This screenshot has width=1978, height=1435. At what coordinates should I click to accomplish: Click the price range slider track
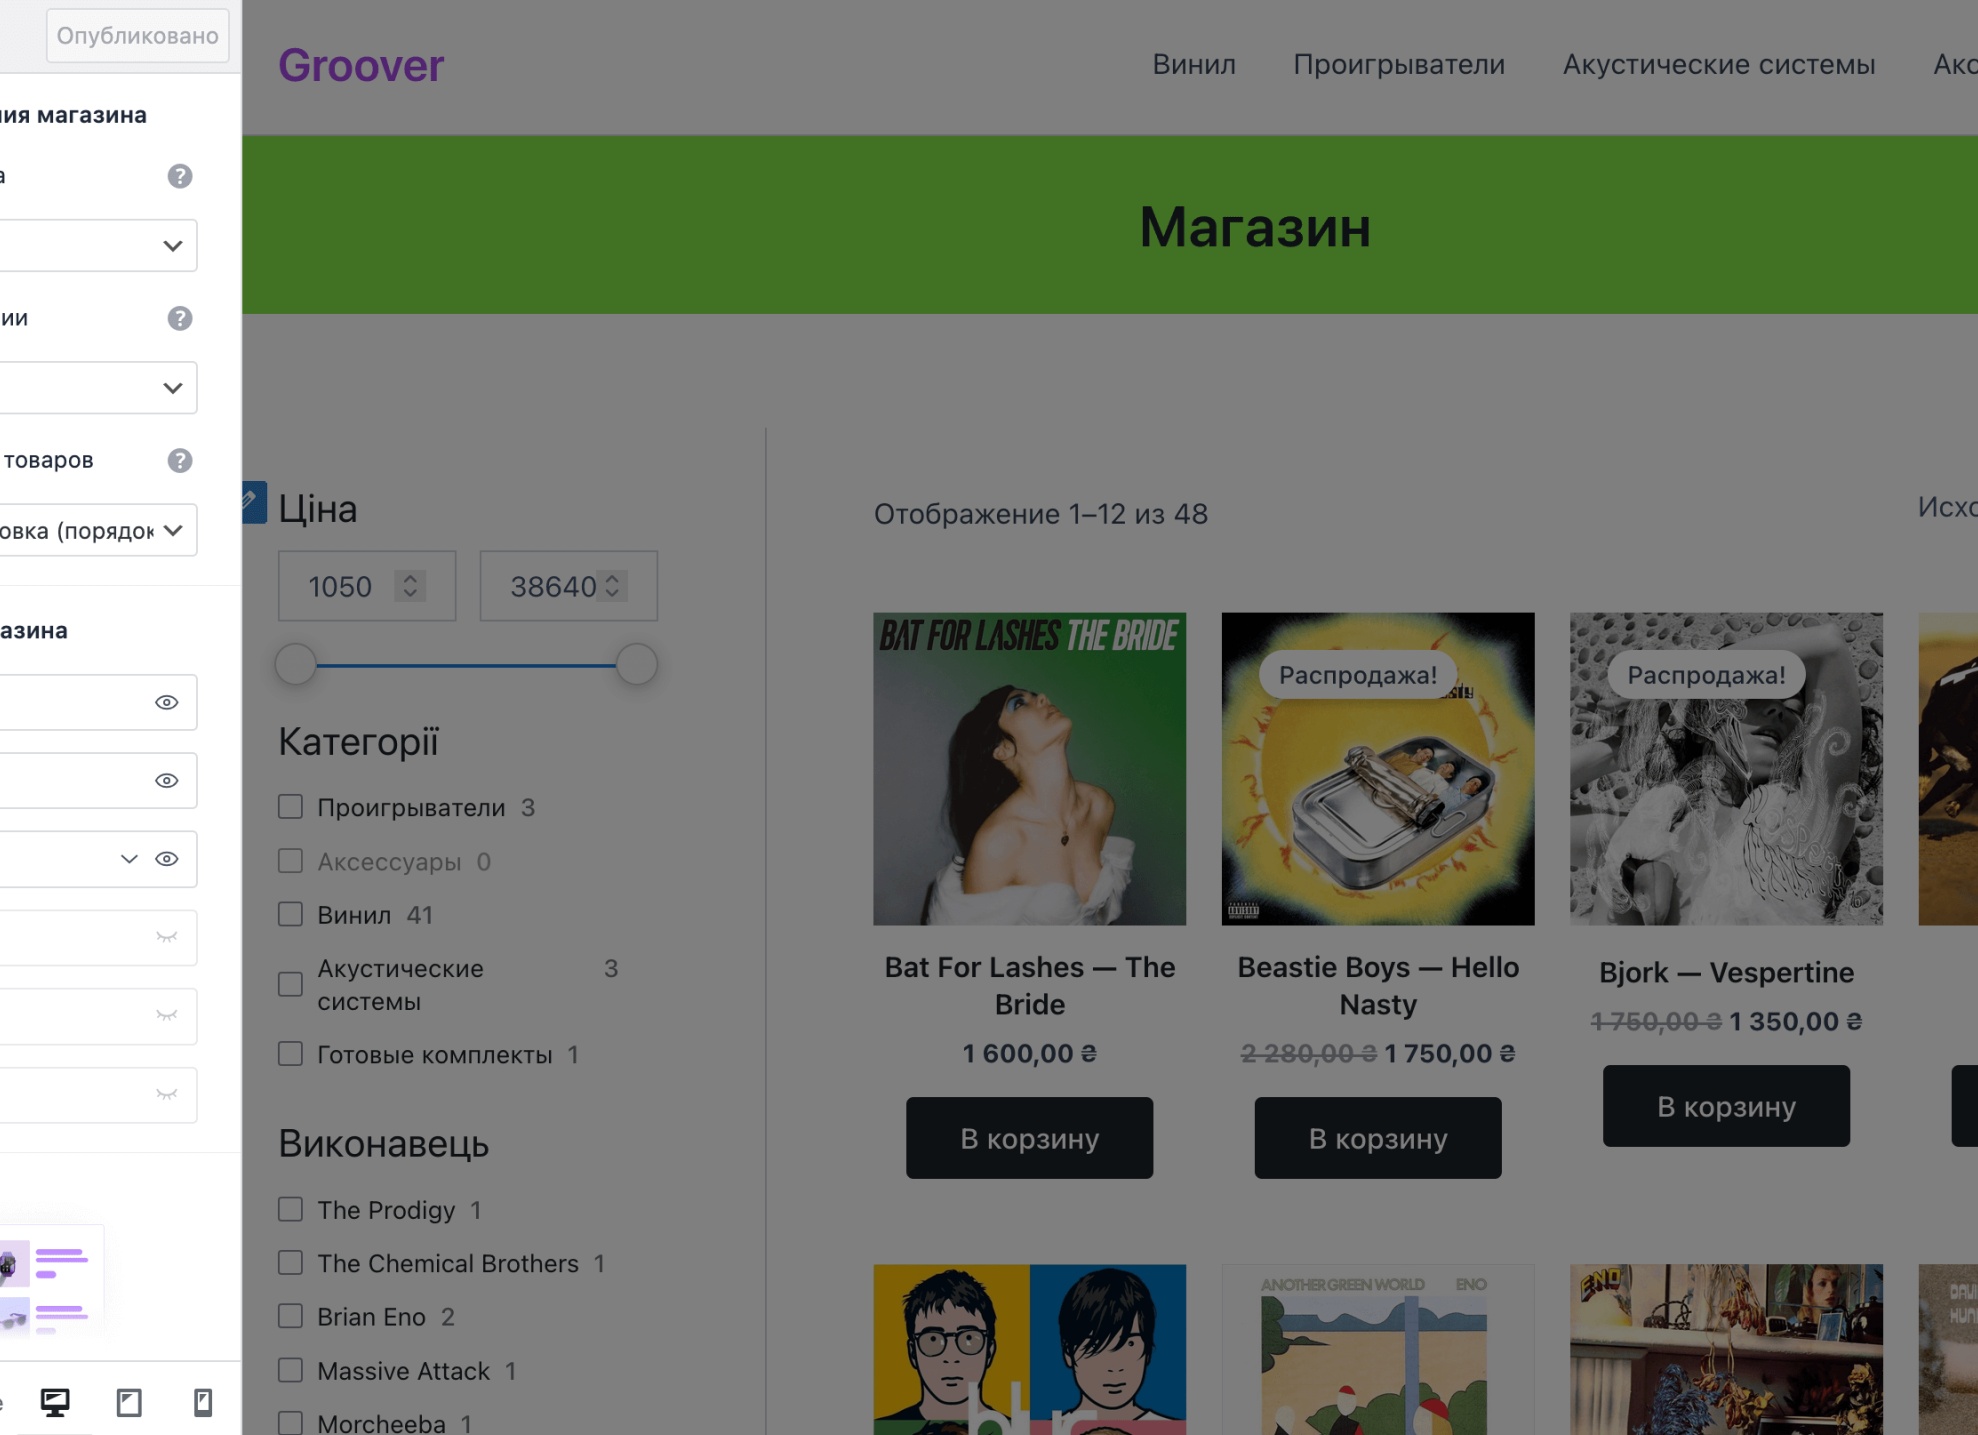tap(466, 665)
